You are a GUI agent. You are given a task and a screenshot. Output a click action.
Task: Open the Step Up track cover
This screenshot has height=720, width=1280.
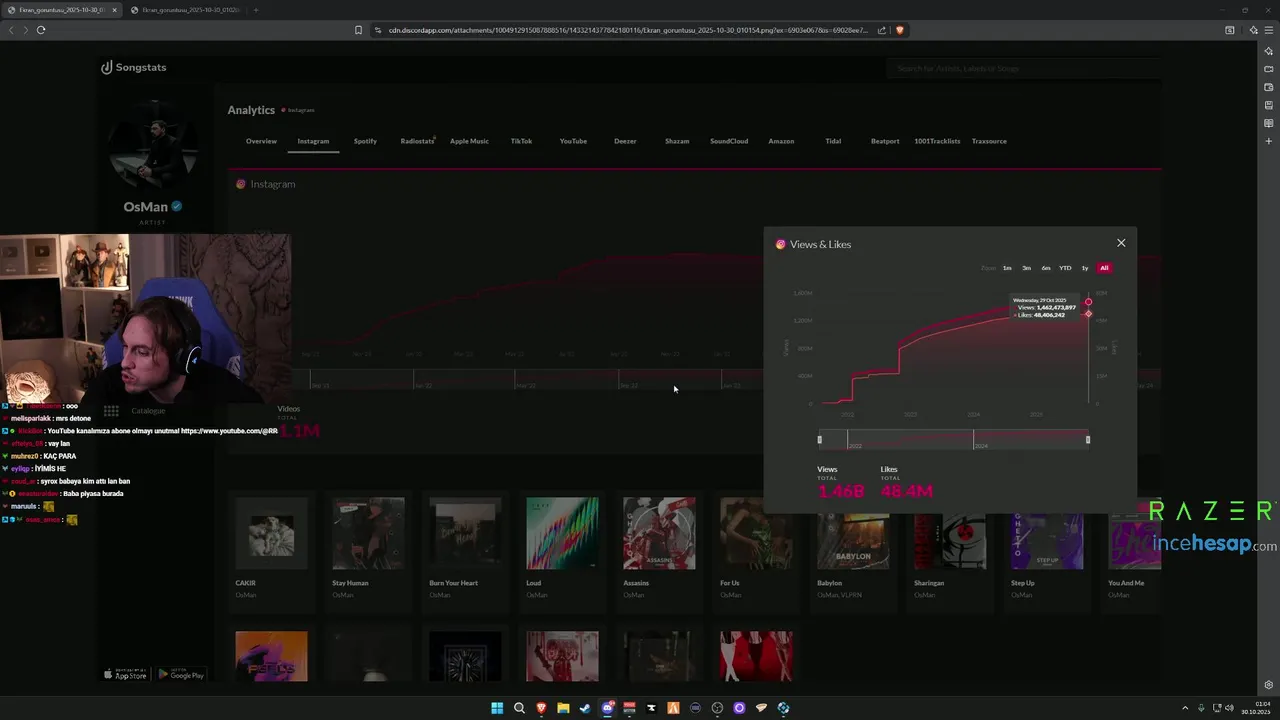(1047, 541)
